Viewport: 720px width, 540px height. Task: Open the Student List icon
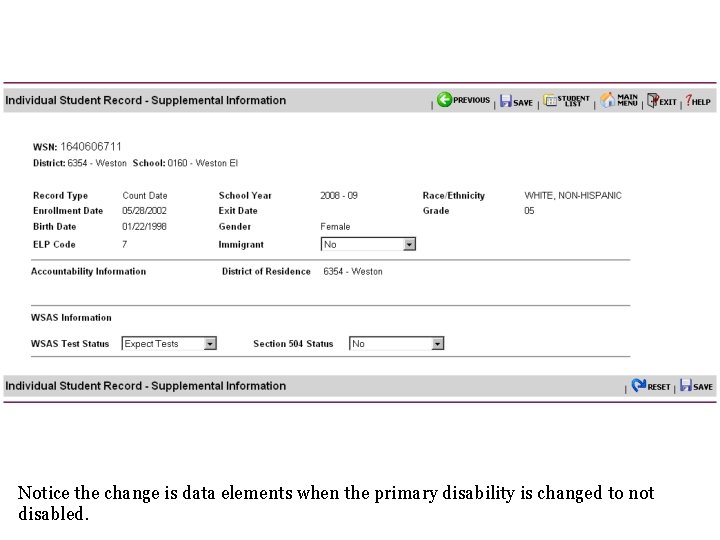pyautogui.click(x=550, y=100)
